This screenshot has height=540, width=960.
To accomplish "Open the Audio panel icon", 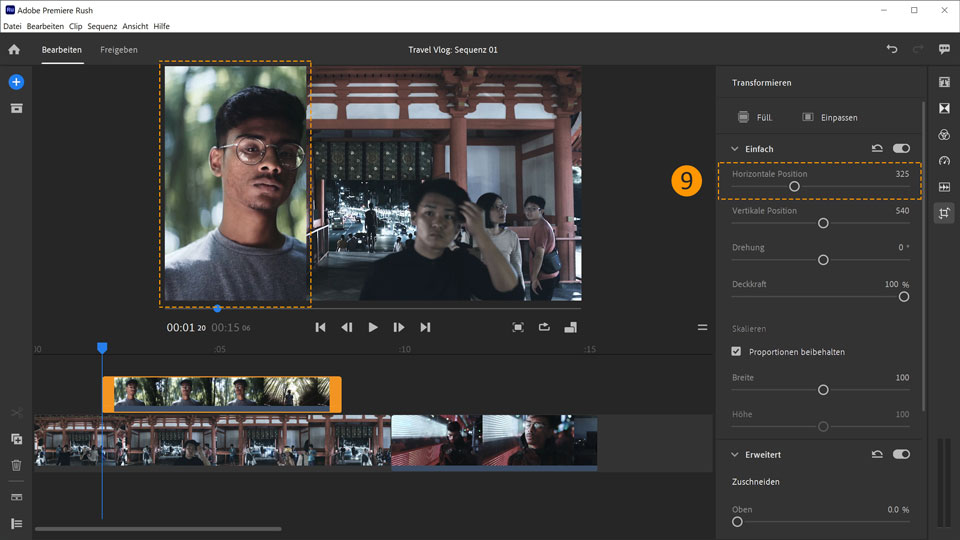I will point(944,187).
